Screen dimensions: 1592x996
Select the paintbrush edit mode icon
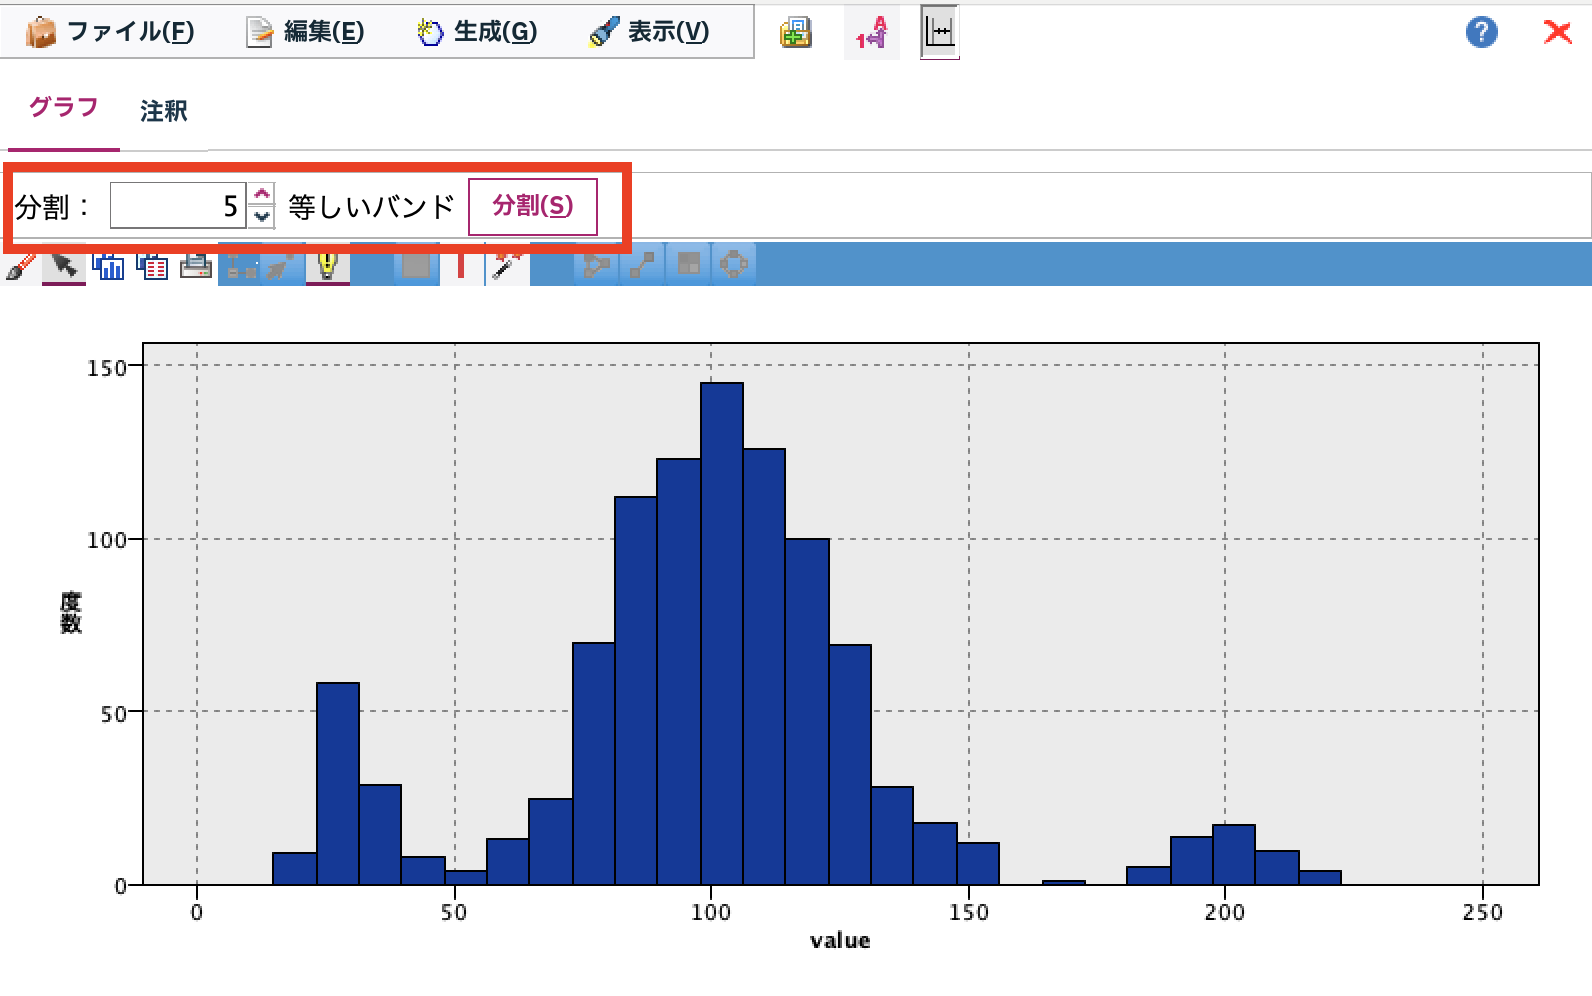pyautogui.click(x=19, y=266)
